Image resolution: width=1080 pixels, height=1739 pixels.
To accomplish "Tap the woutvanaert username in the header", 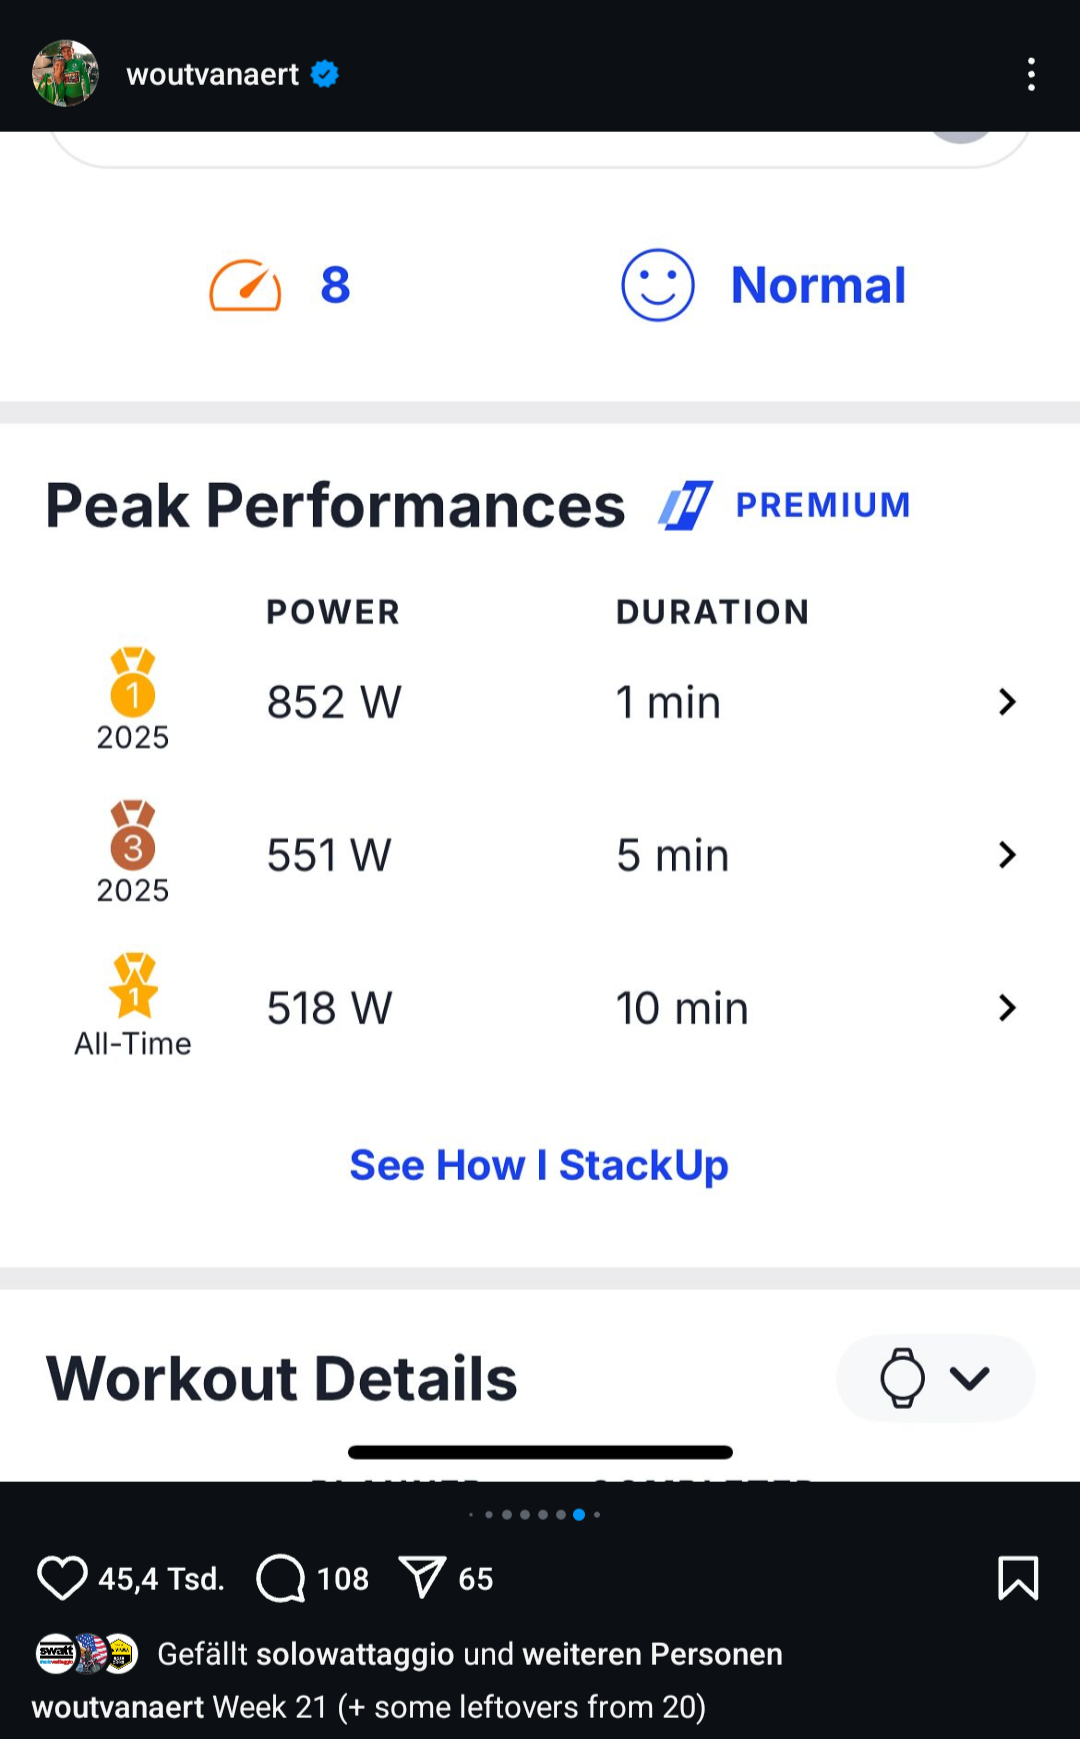I will [x=212, y=74].
